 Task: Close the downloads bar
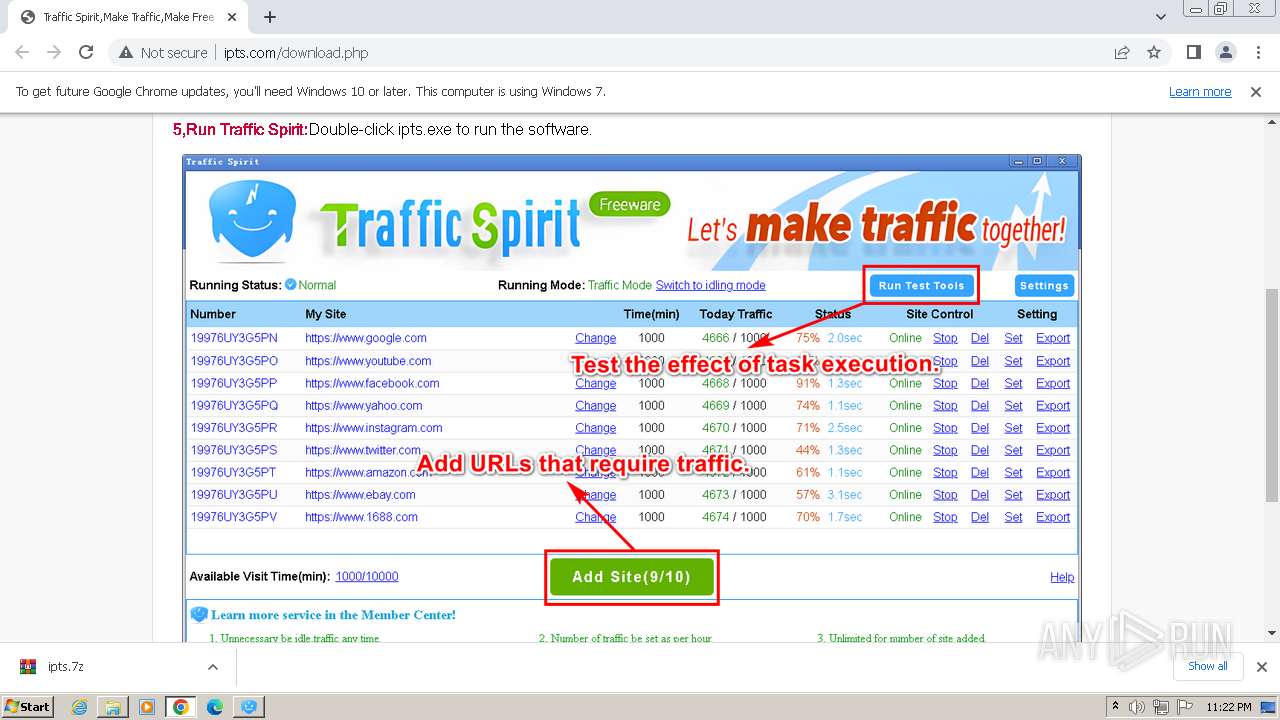coord(1261,666)
